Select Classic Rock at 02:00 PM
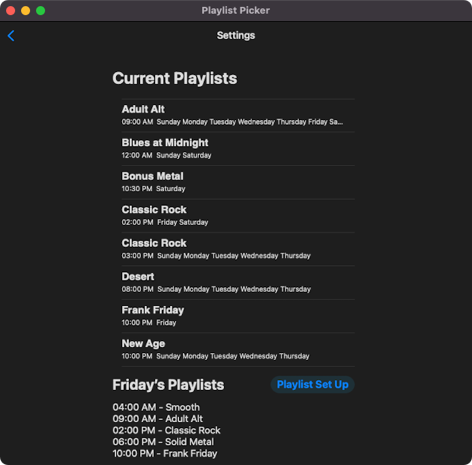Screen dimensions: 472x465 click(x=238, y=216)
